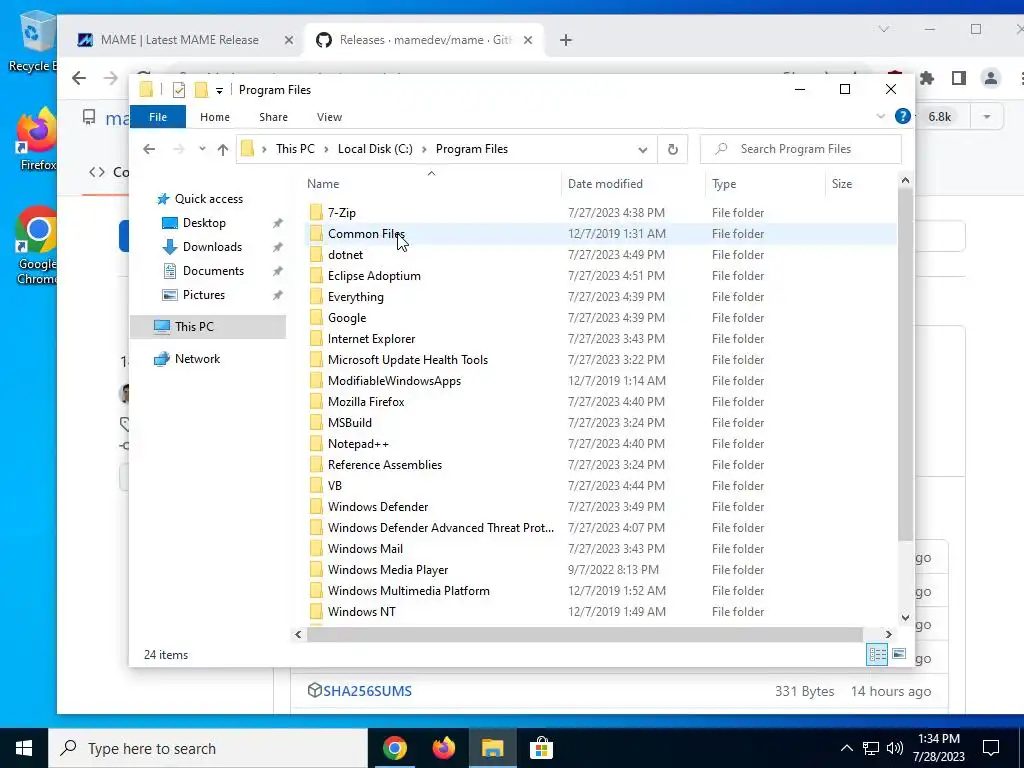Select the Google folder icon
Screen dimensions: 1024x768
316,317
